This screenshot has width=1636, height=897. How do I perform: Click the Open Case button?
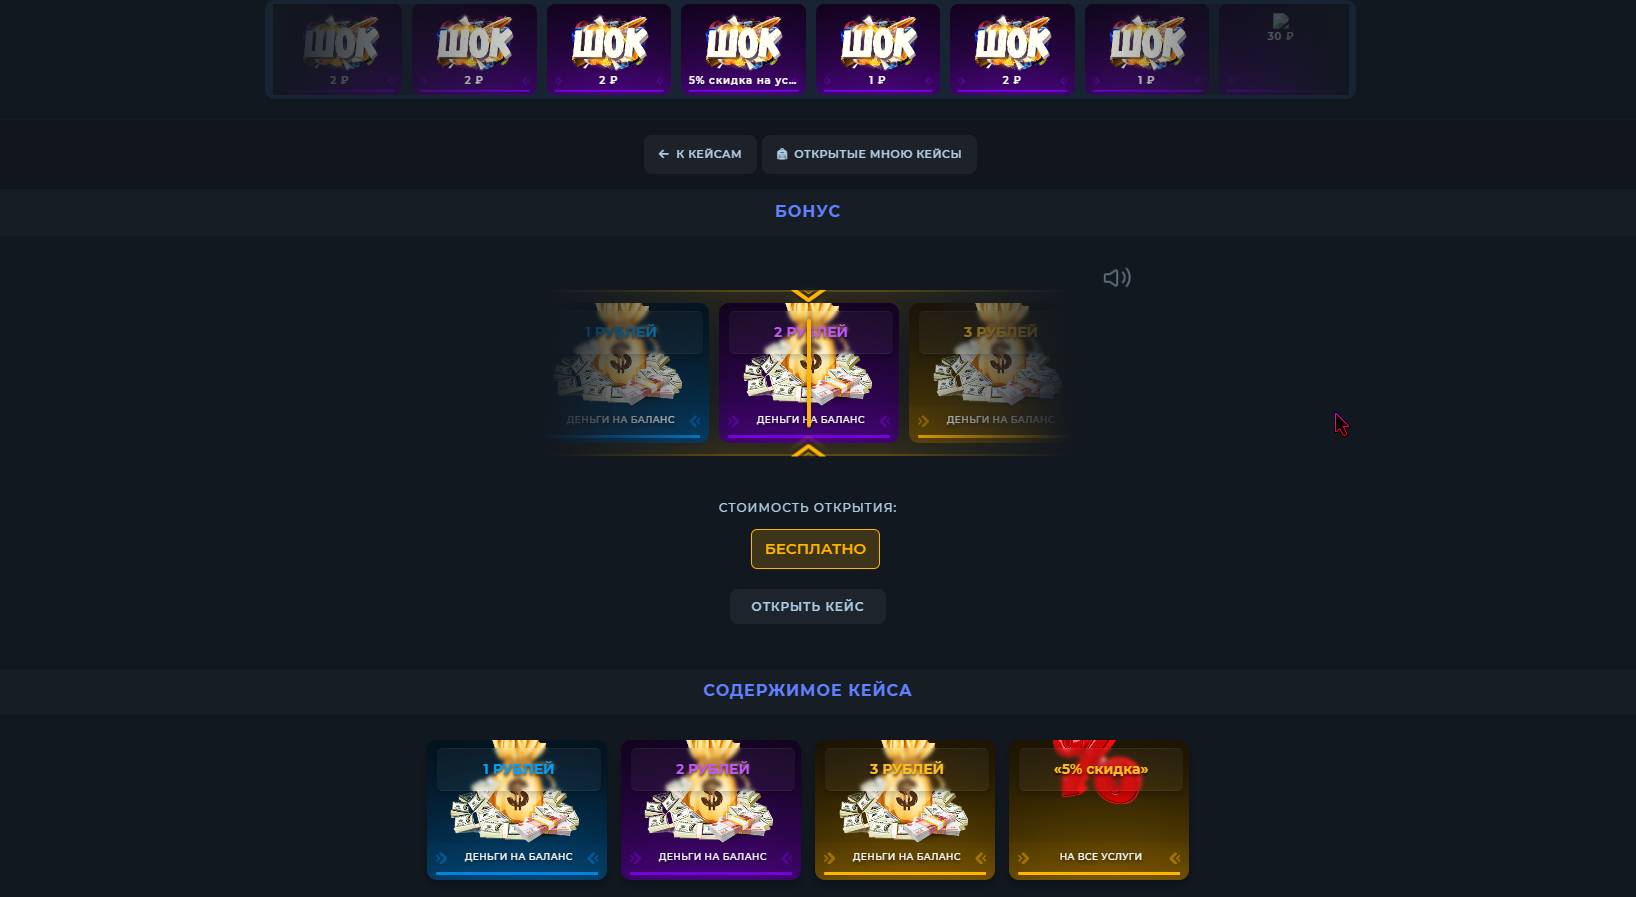807,606
